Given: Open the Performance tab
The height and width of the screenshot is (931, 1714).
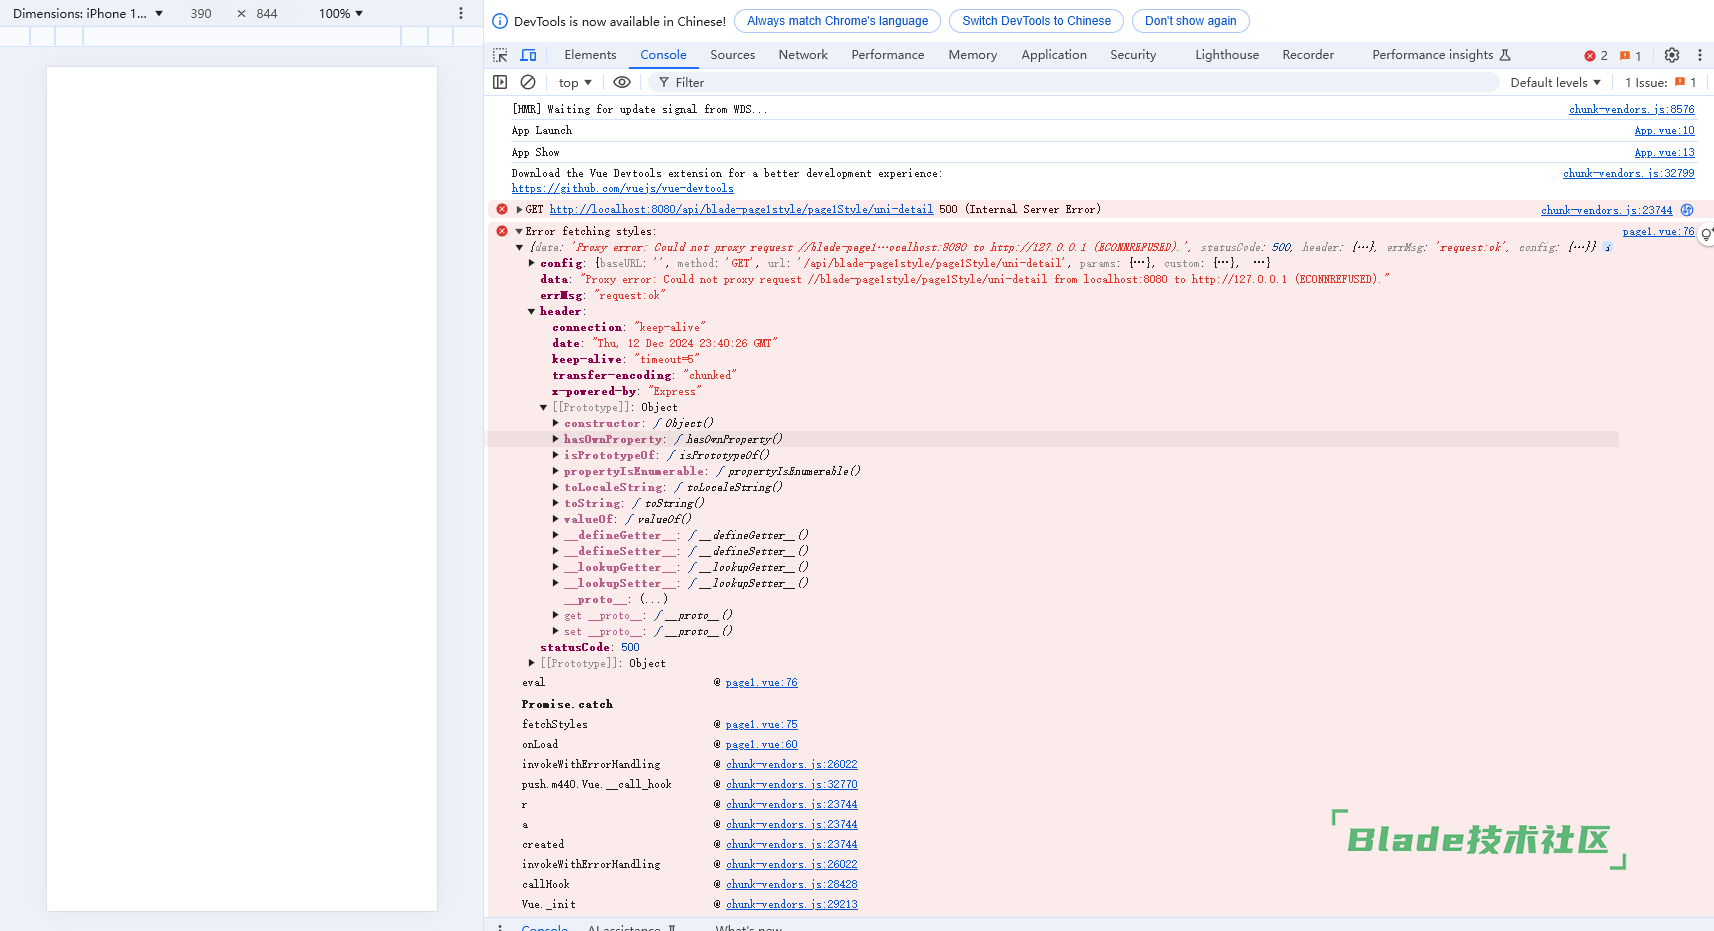Looking at the screenshot, I should (x=888, y=55).
